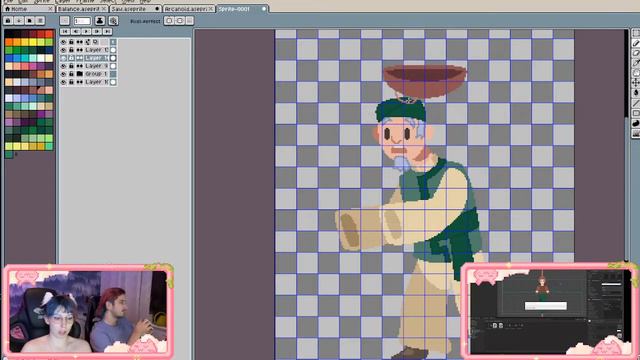Jump to the last frame
The image size is (640, 360).
pos(107,31)
